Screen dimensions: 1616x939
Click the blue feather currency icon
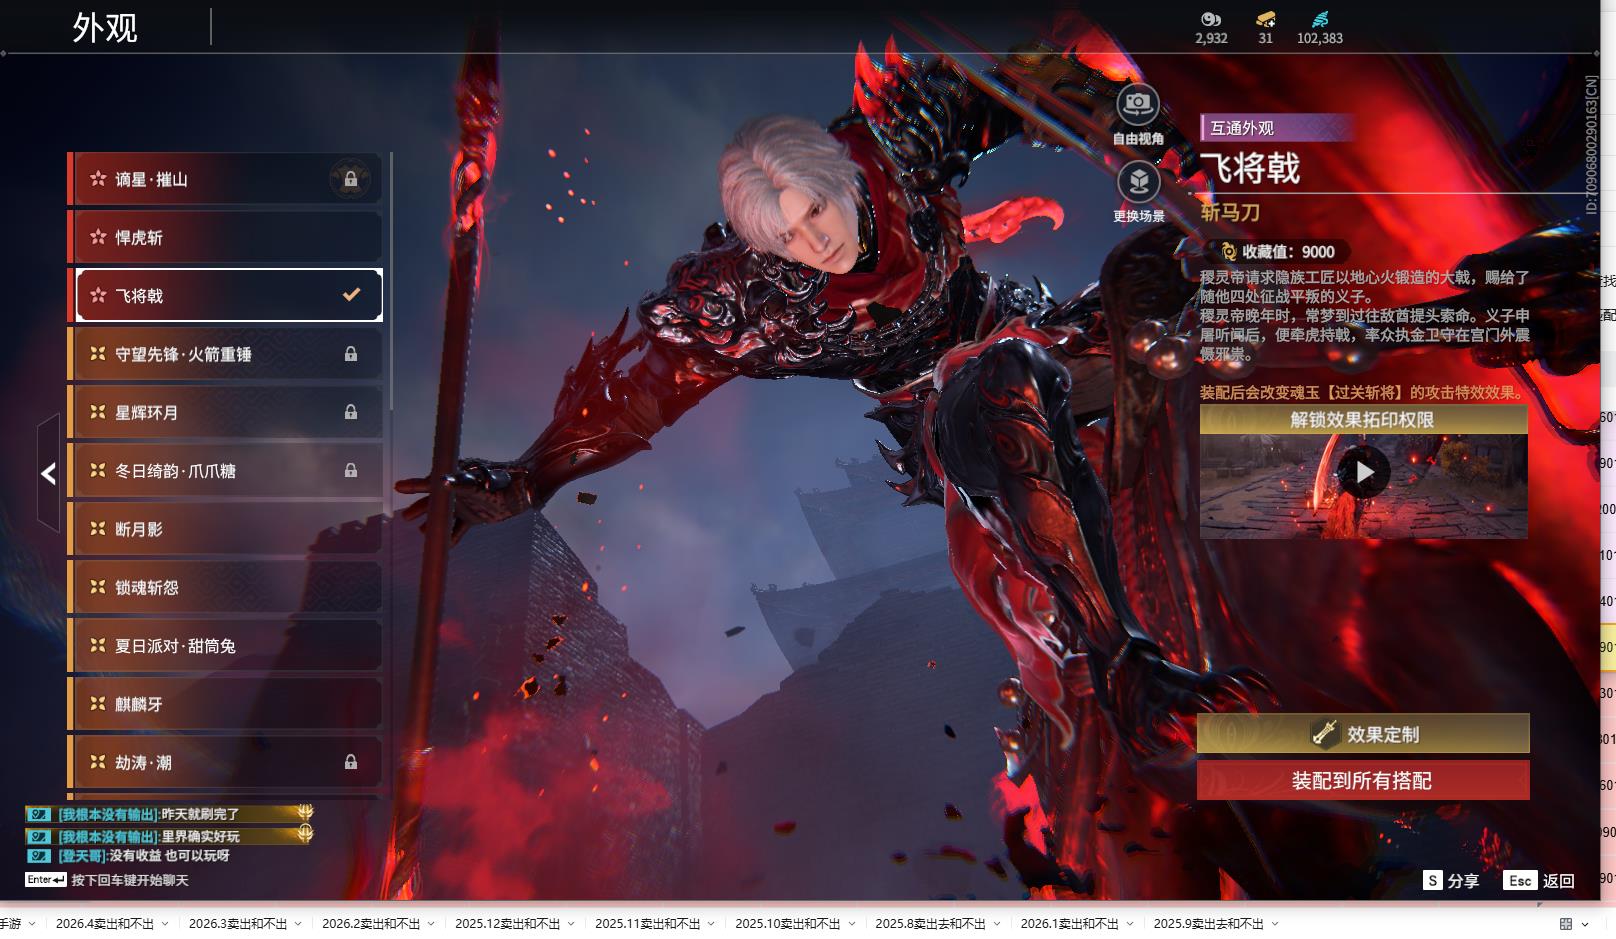click(1319, 19)
